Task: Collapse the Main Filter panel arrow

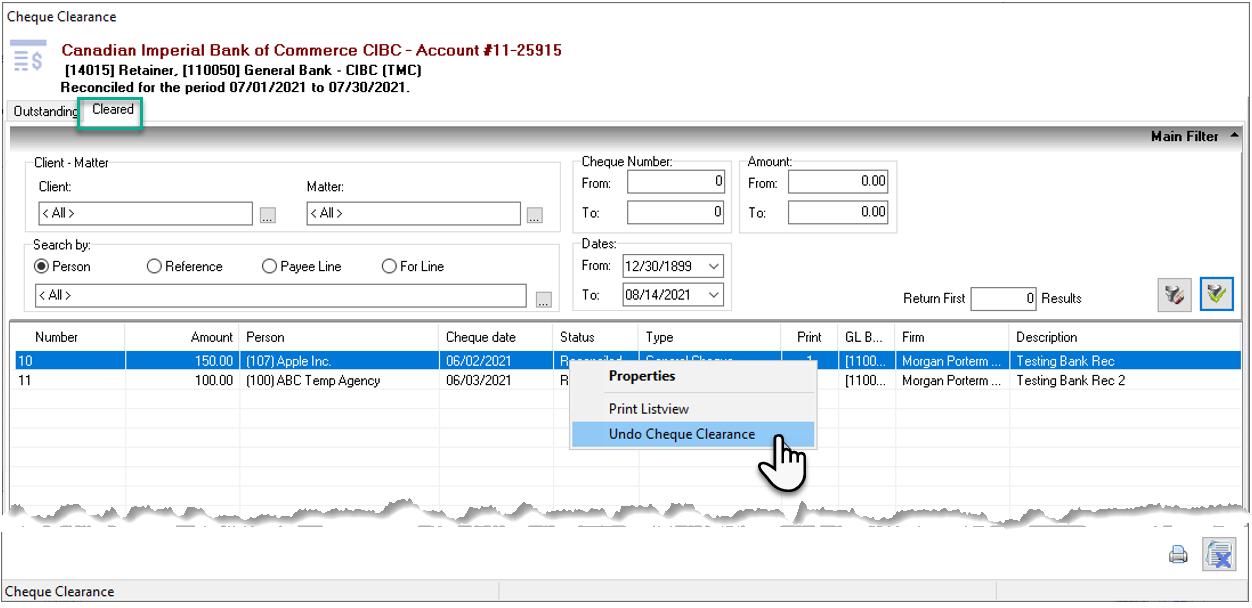Action: click(x=1234, y=136)
